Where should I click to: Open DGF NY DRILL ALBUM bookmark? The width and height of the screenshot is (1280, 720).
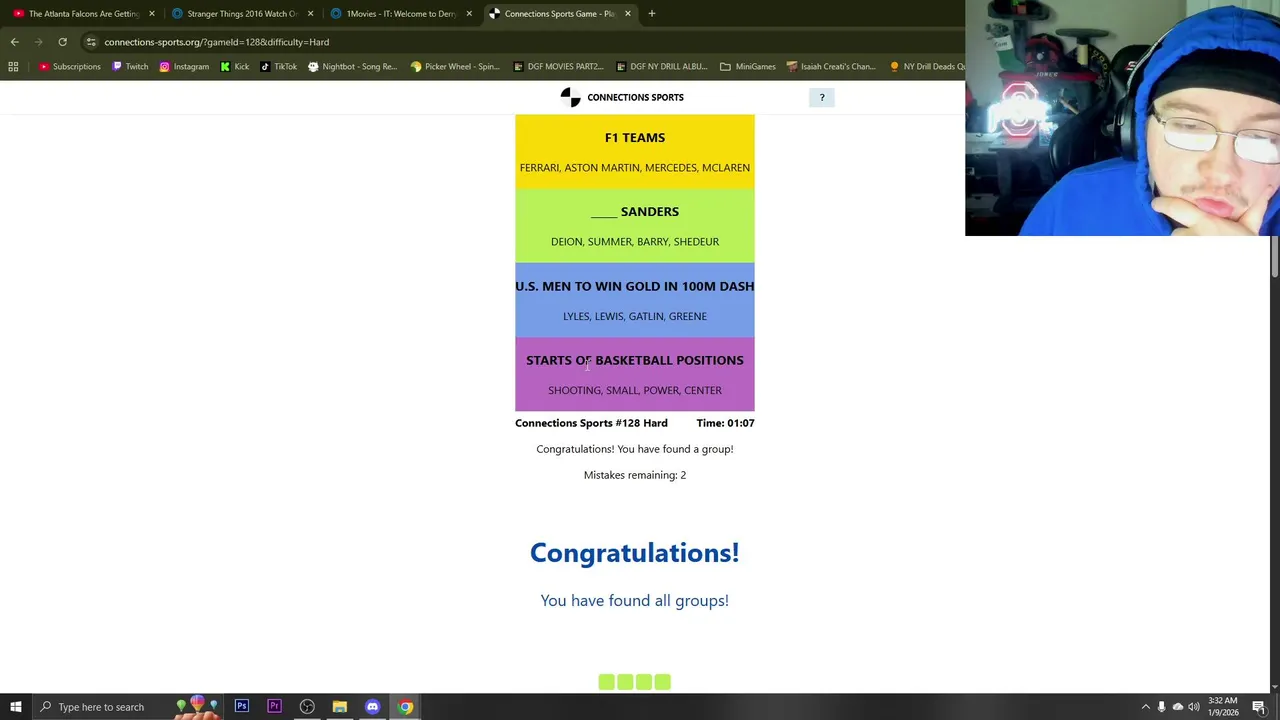(x=662, y=66)
